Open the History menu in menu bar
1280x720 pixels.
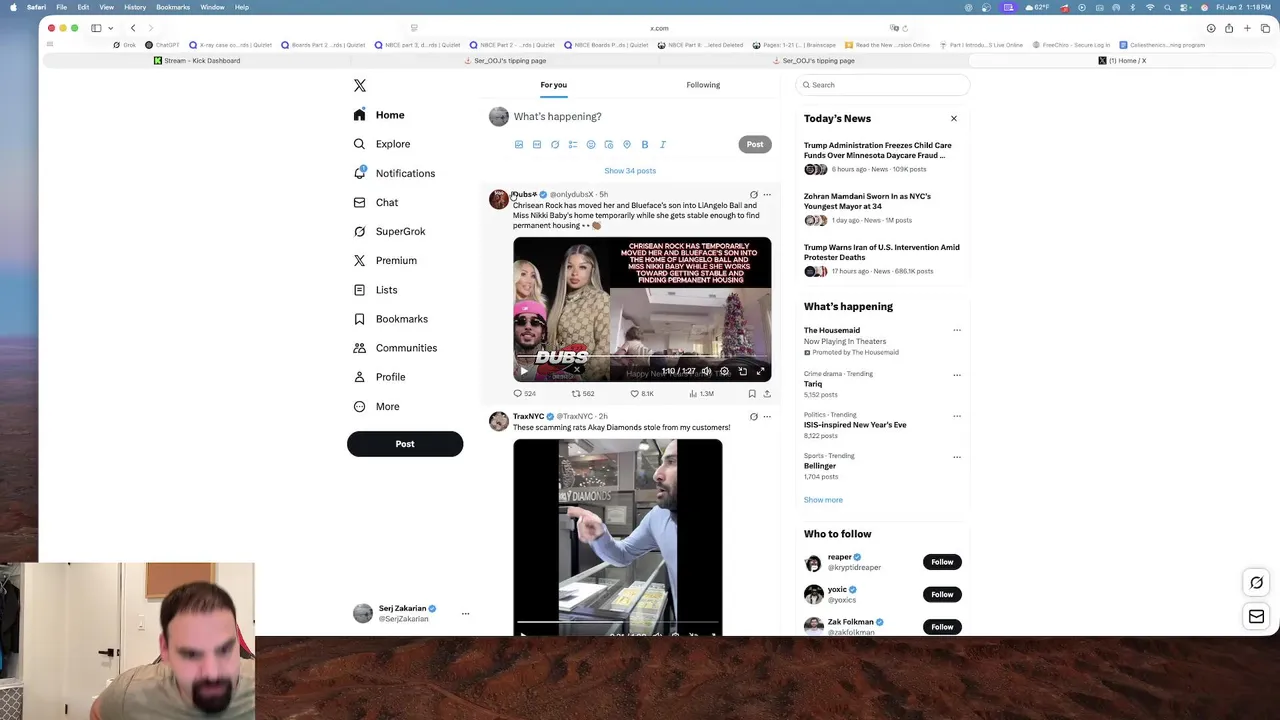(x=135, y=7)
